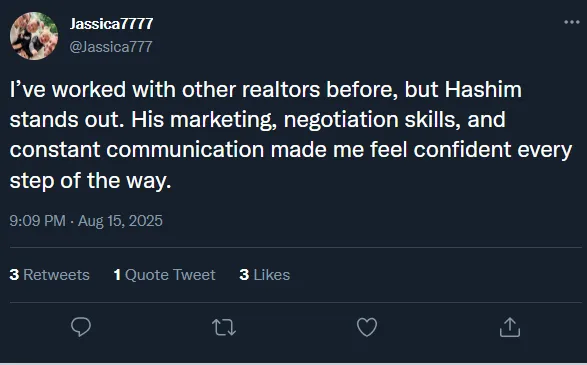
Task: Show who gave the 3 Likes
Action: [x=265, y=275]
